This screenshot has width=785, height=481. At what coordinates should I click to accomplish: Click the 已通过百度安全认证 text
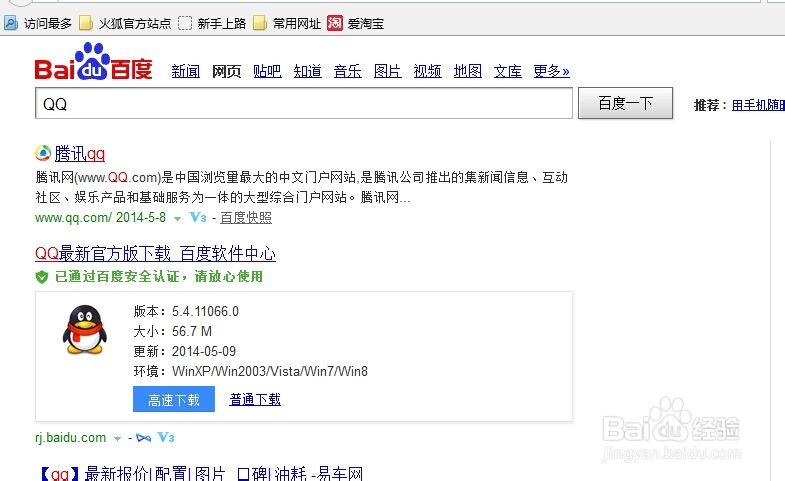(x=159, y=277)
